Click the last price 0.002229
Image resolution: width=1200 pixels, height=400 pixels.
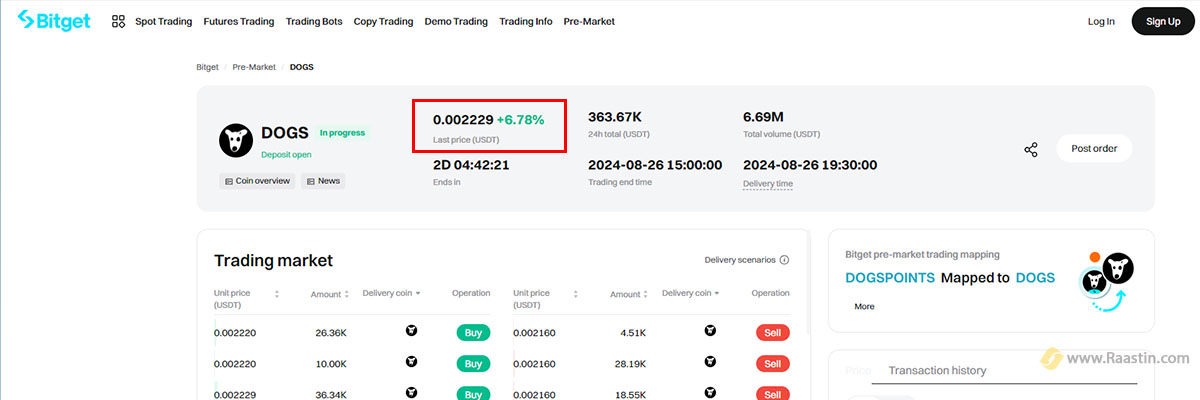[x=463, y=119]
